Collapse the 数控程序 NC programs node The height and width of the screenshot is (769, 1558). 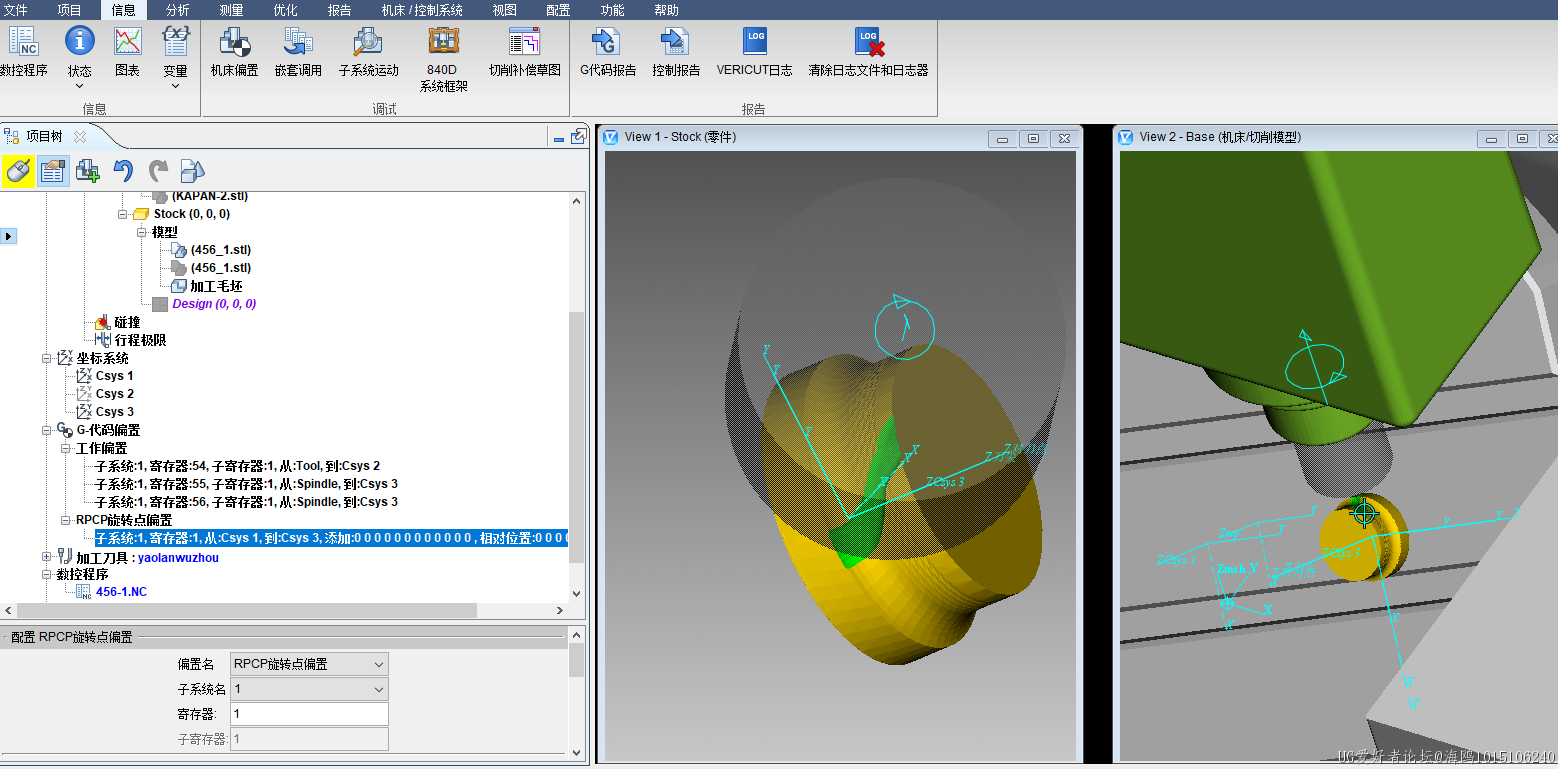click(47, 574)
